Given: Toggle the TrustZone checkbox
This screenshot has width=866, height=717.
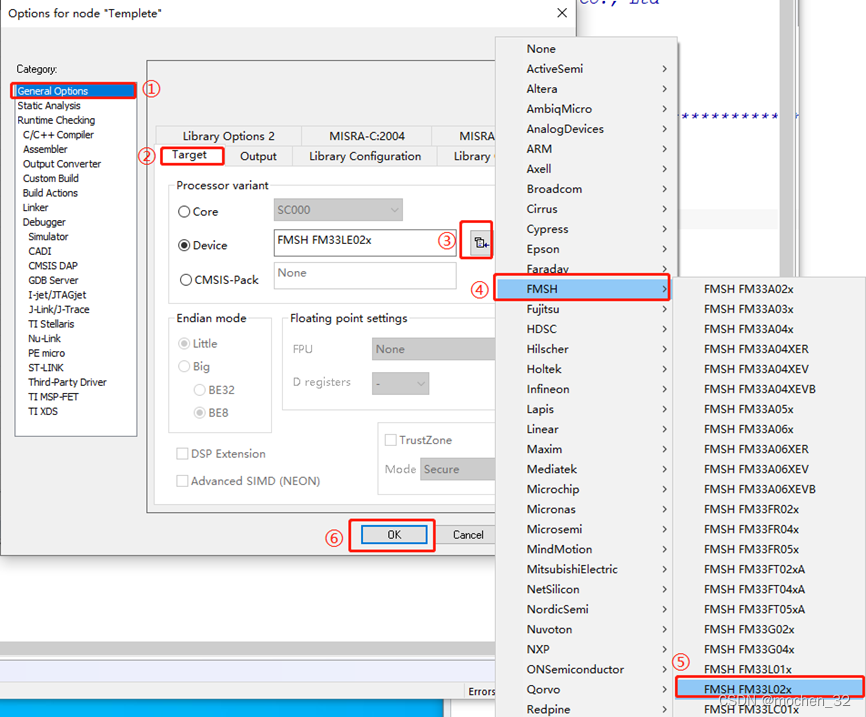Looking at the screenshot, I should pos(390,440).
